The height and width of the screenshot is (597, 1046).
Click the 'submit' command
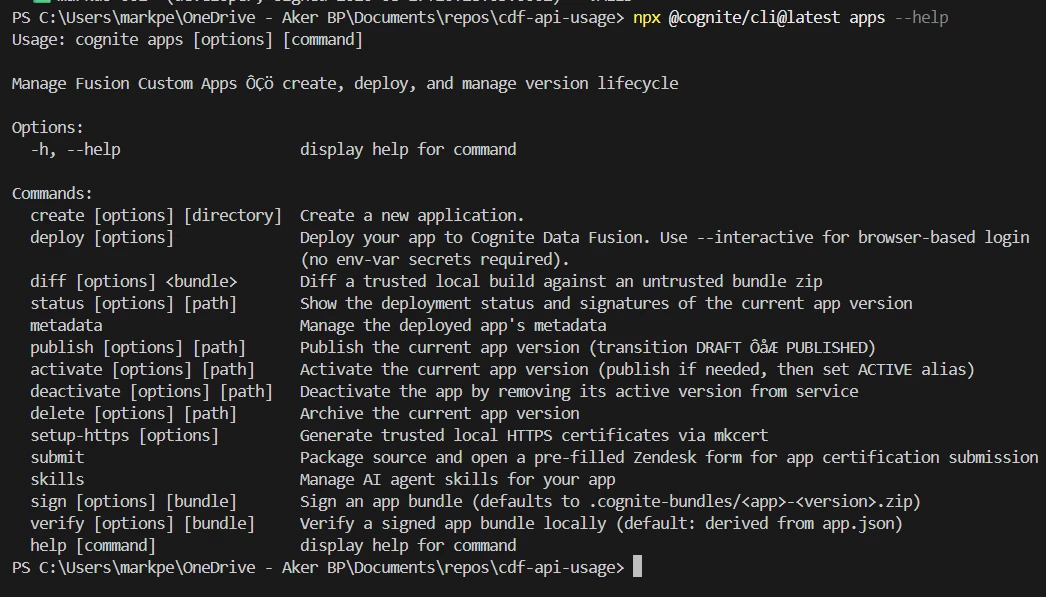tap(57, 458)
